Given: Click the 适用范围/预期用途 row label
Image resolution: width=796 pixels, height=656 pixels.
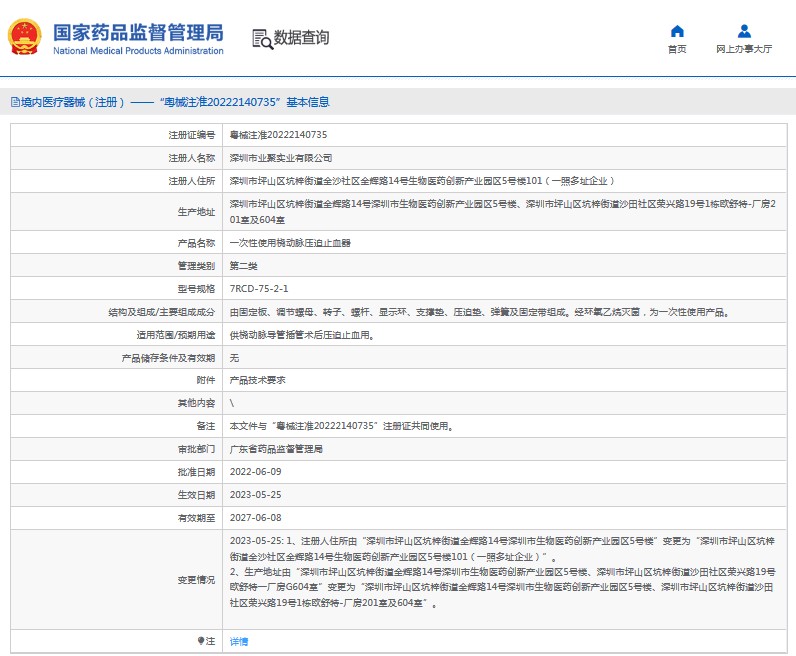Looking at the screenshot, I should (x=176, y=335).
